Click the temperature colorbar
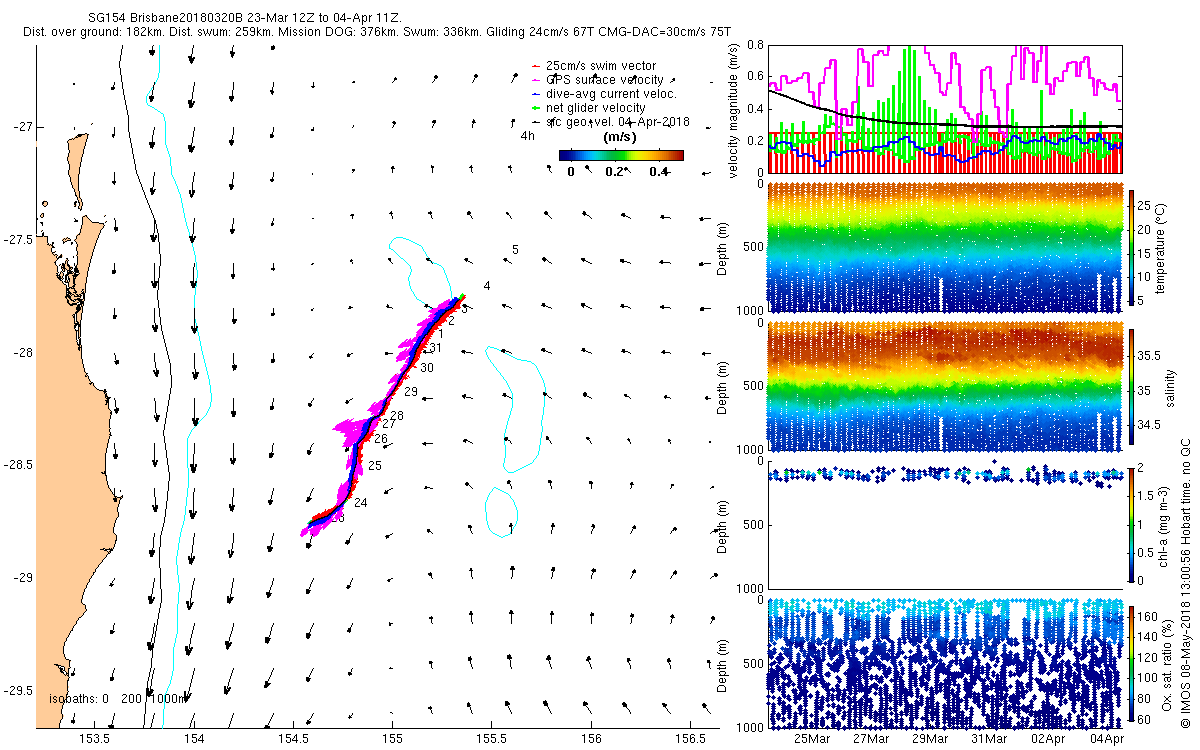 coord(1132,248)
